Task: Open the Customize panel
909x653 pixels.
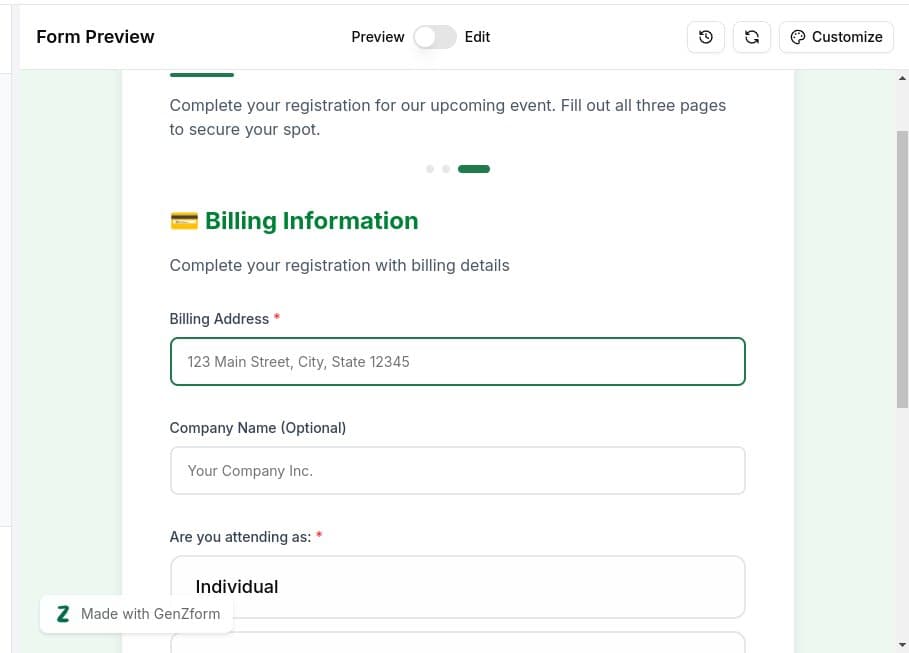Action: tap(836, 36)
